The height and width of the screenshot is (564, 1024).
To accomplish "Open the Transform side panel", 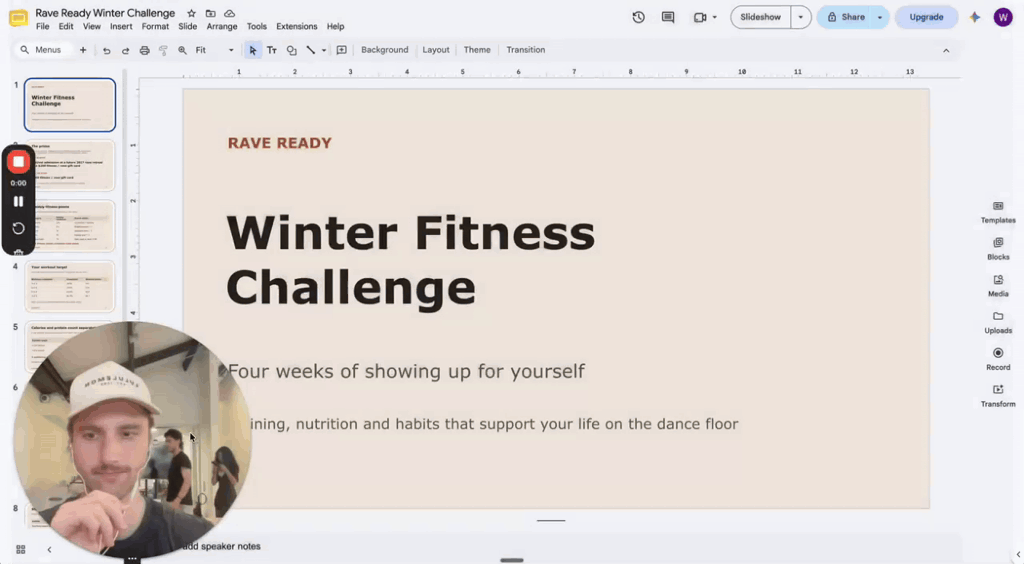I will 998,396.
